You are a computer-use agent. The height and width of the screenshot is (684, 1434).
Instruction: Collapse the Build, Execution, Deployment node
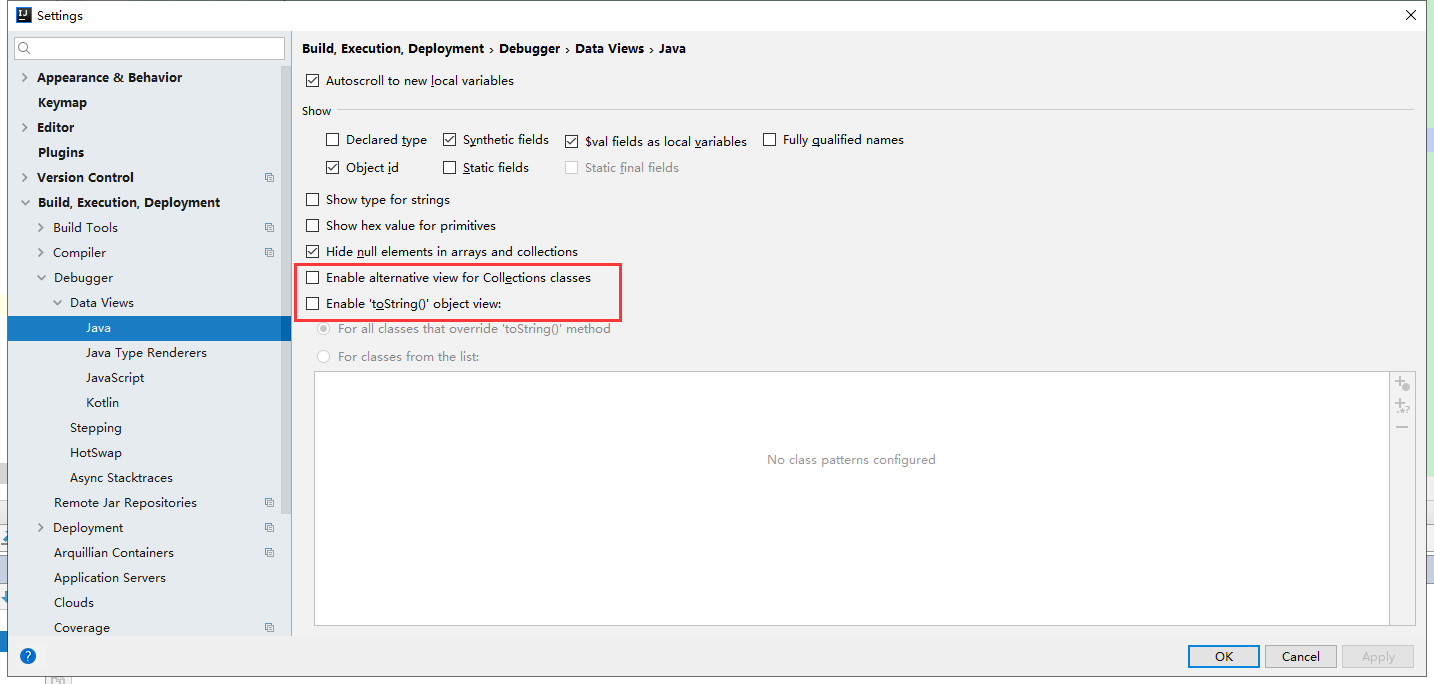click(24, 202)
